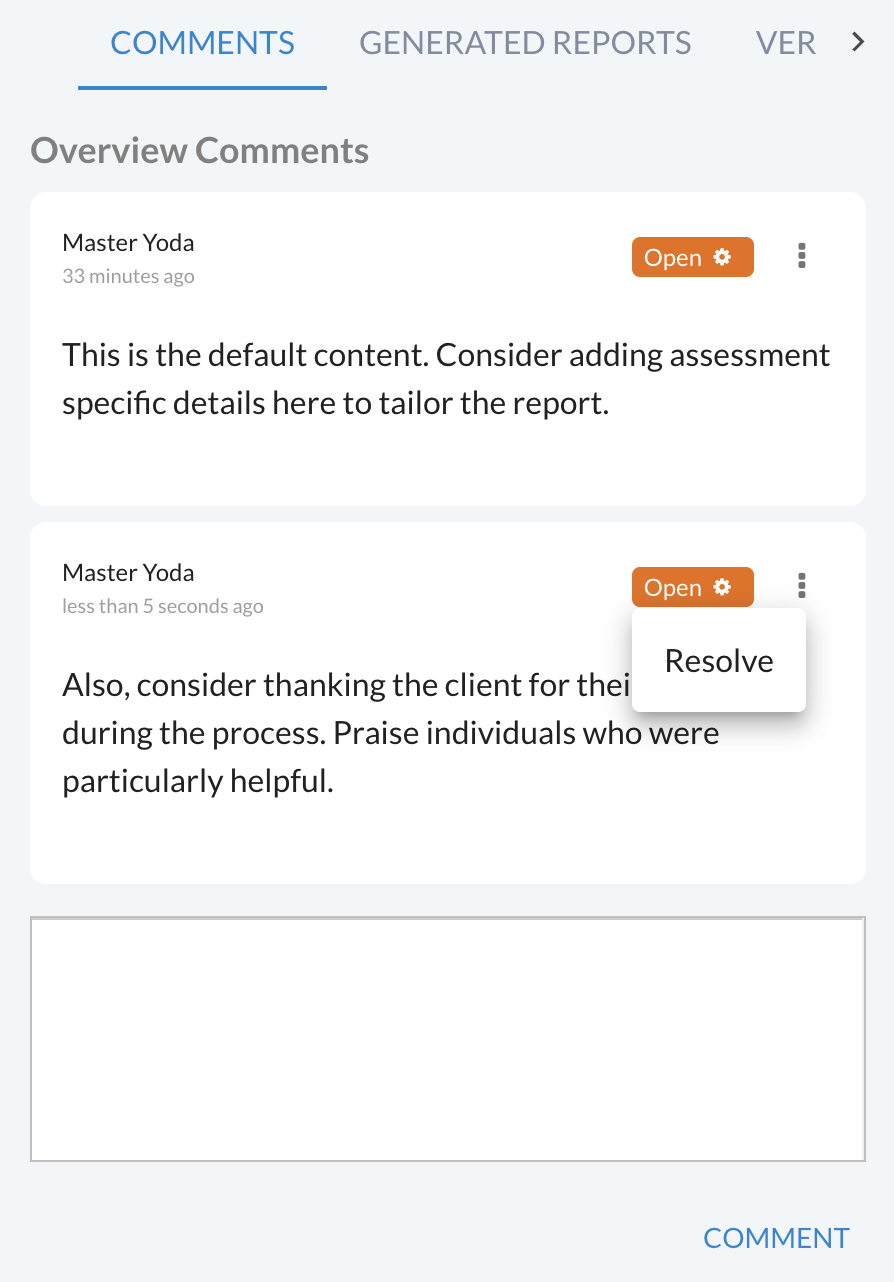Screen dimensions: 894x1282
Task: Click the Overview Comments heading
Action: coord(200,151)
